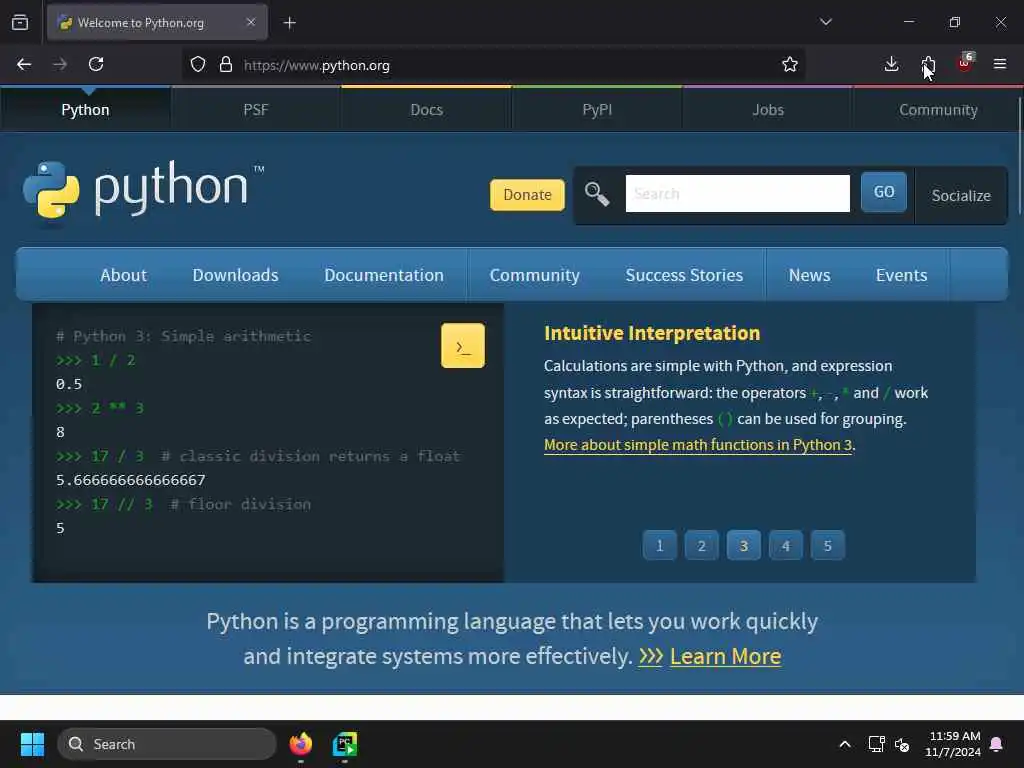Switch to slide 2
Viewport: 1024px width, 768px height.
(x=701, y=545)
